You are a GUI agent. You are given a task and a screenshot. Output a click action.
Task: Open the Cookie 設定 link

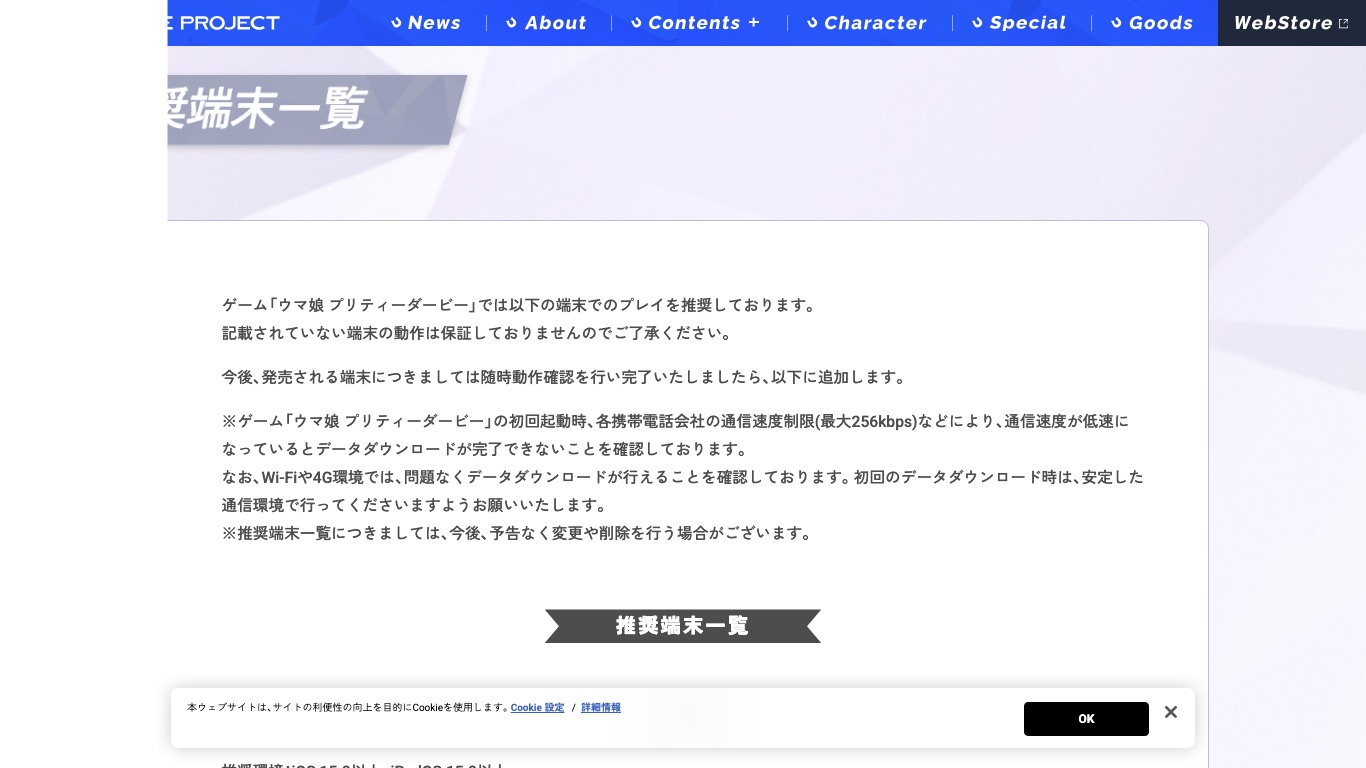coord(538,708)
